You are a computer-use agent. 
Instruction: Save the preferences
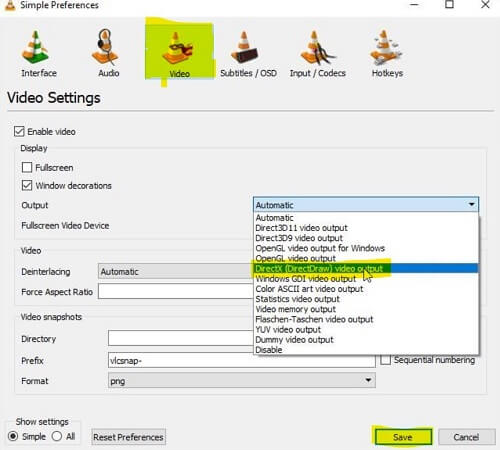403,437
